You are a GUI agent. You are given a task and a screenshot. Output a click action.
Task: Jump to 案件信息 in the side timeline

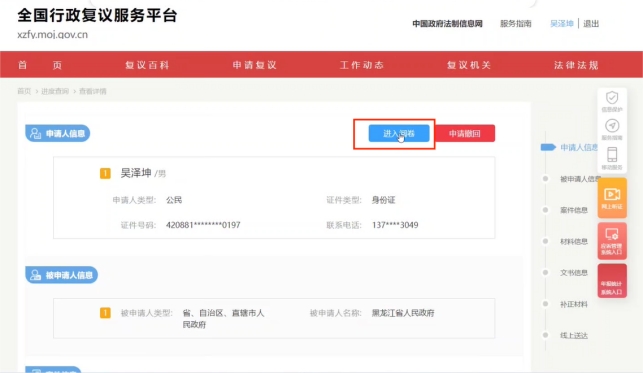point(574,210)
